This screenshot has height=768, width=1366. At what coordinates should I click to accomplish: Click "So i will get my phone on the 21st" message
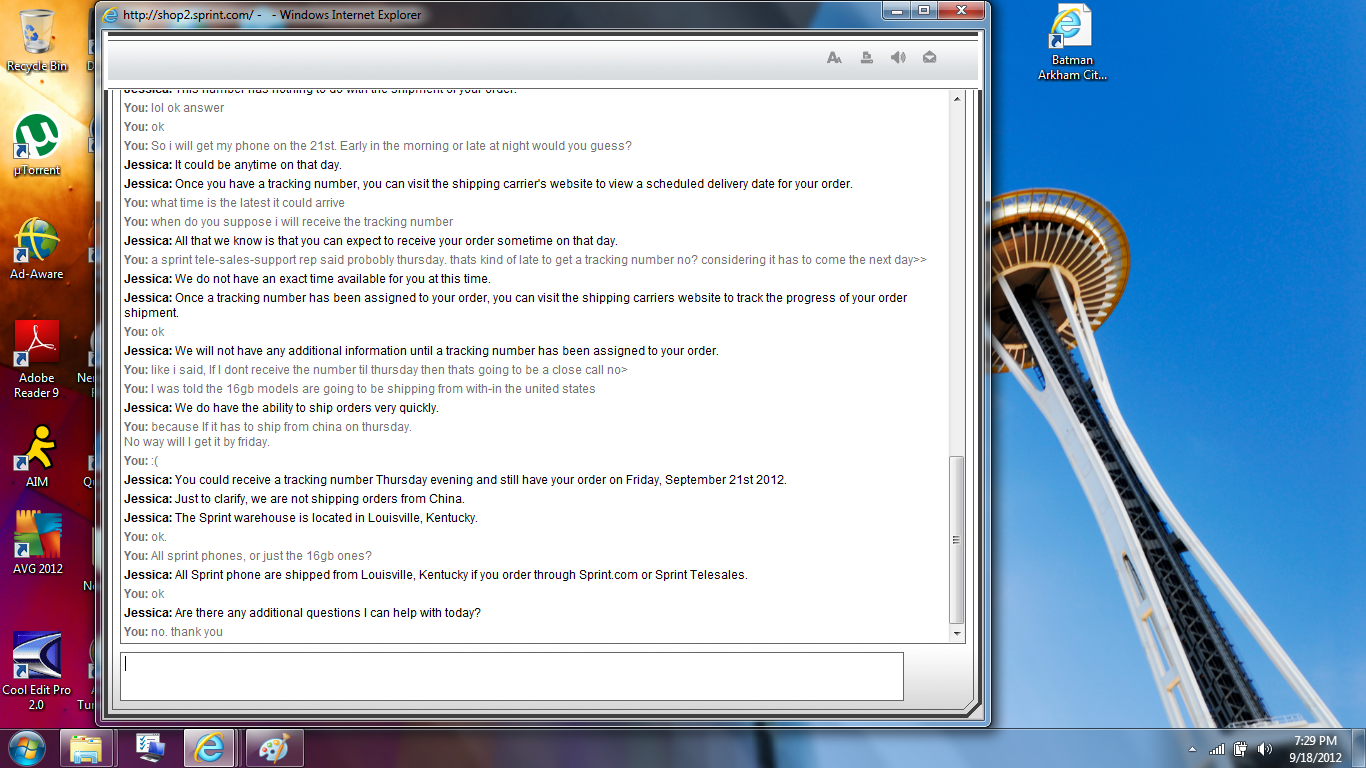(x=391, y=146)
